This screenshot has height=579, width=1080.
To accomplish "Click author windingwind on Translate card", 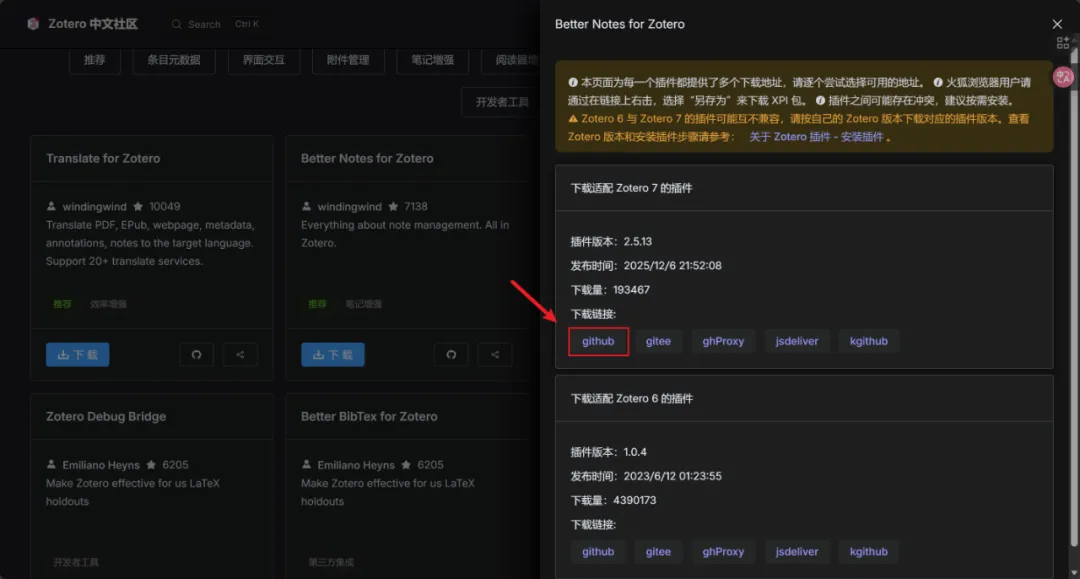I will coord(94,207).
